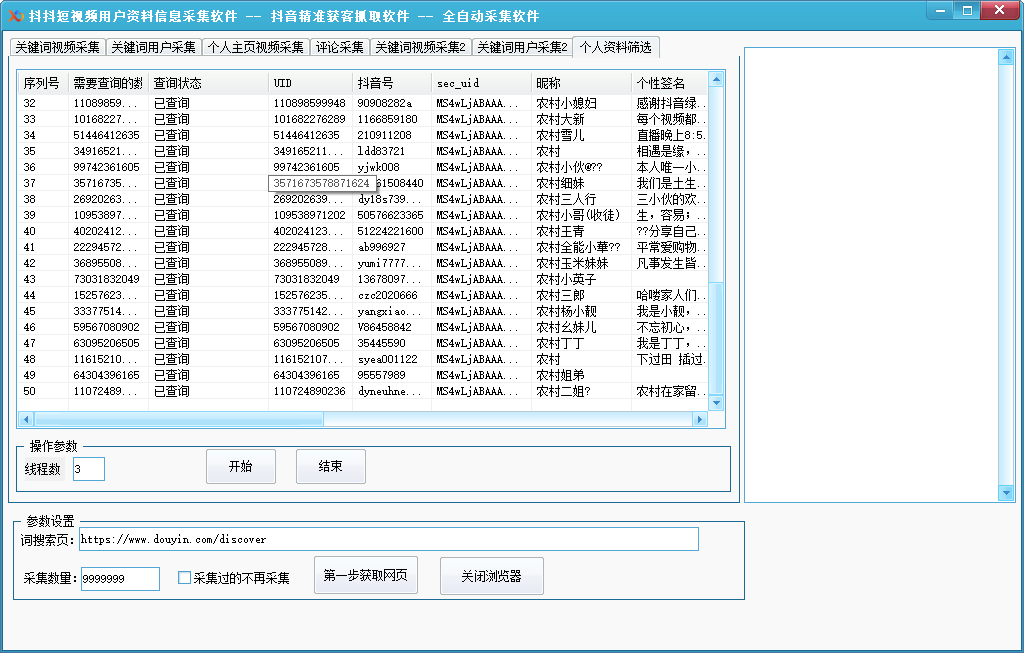The height and width of the screenshot is (653, 1024).
Task: Open the 个人主页视频采集 tab
Action: (255, 47)
